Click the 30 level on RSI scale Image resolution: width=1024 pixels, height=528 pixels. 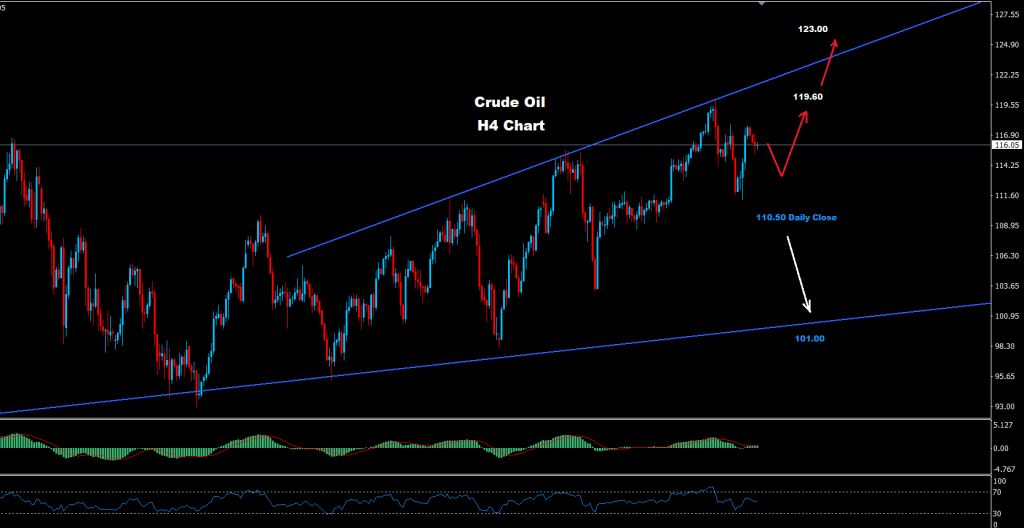coord(999,513)
